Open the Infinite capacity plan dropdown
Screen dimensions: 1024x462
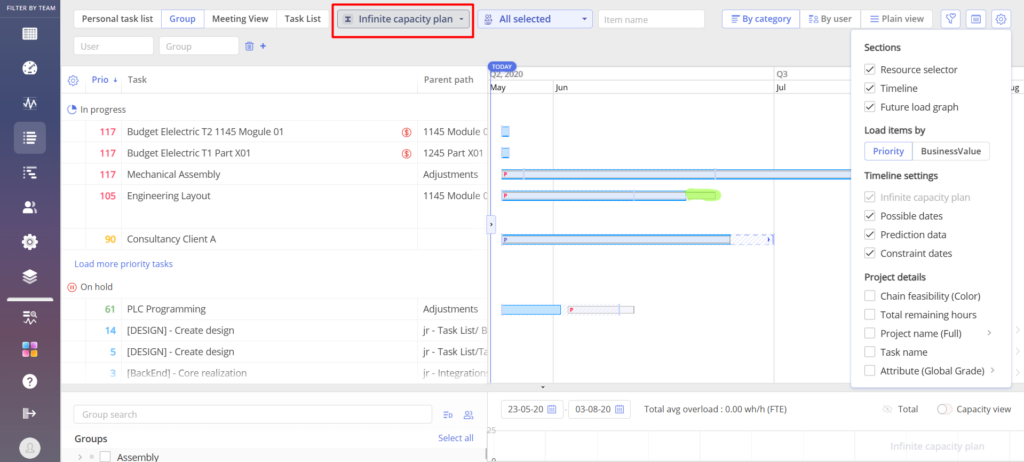point(403,19)
